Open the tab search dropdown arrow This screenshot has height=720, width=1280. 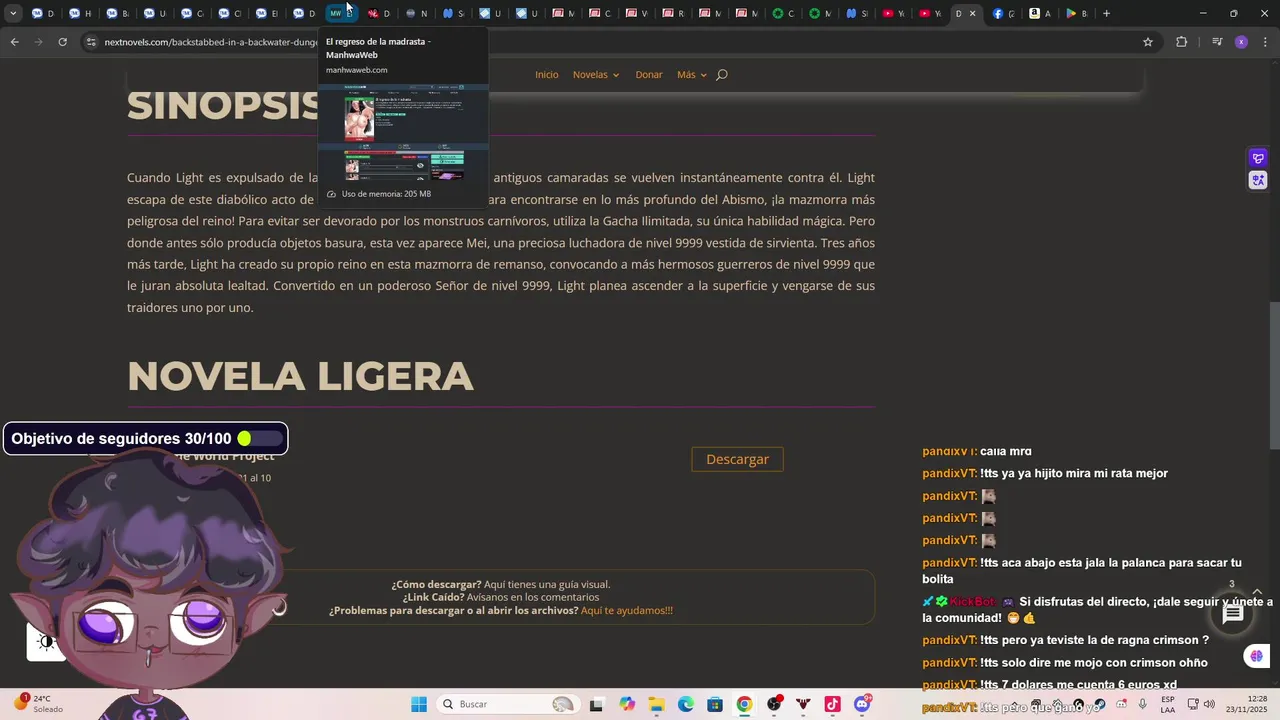coord(13,14)
